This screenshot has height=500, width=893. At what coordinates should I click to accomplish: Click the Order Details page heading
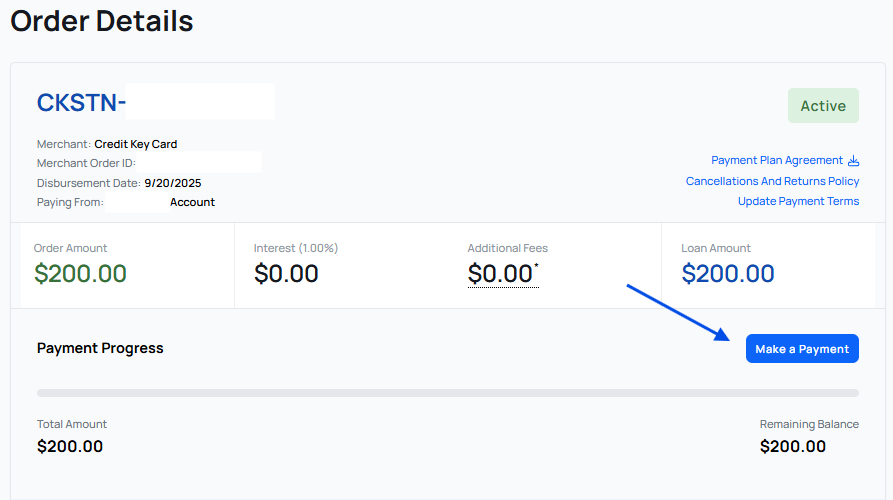click(102, 21)
